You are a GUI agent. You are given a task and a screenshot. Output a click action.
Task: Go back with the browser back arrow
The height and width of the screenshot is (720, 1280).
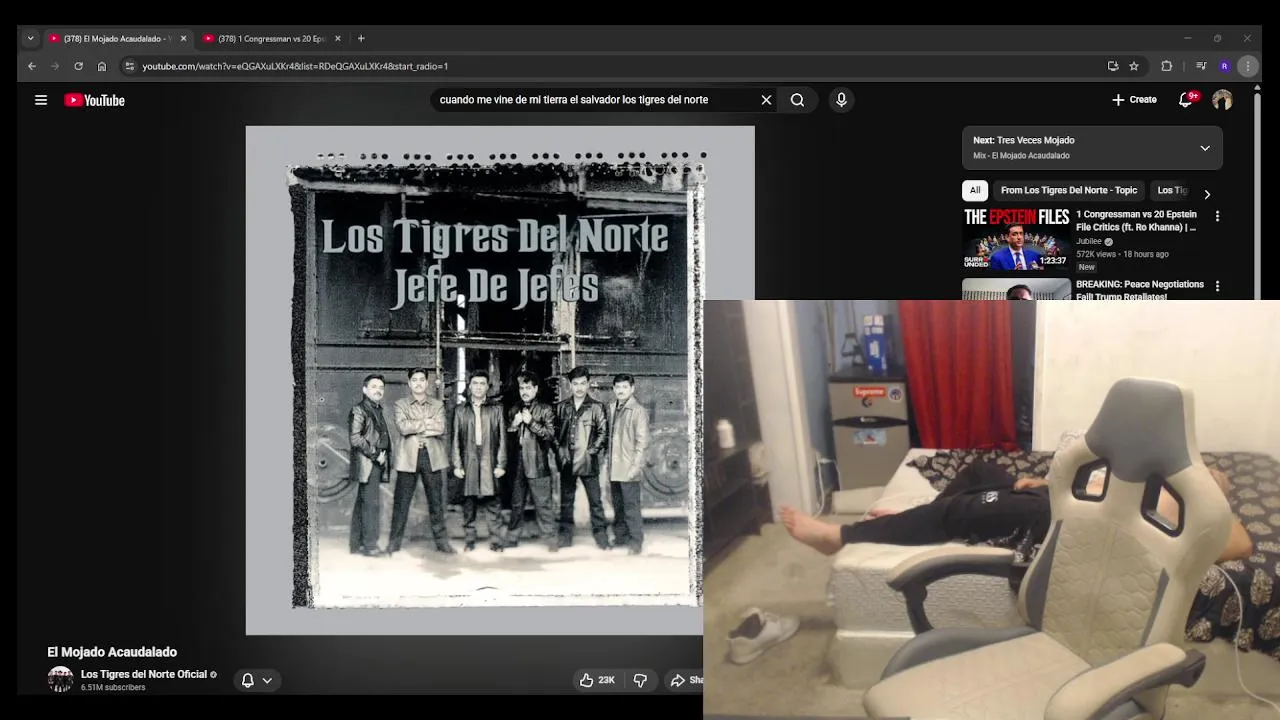tap(32, 66)
